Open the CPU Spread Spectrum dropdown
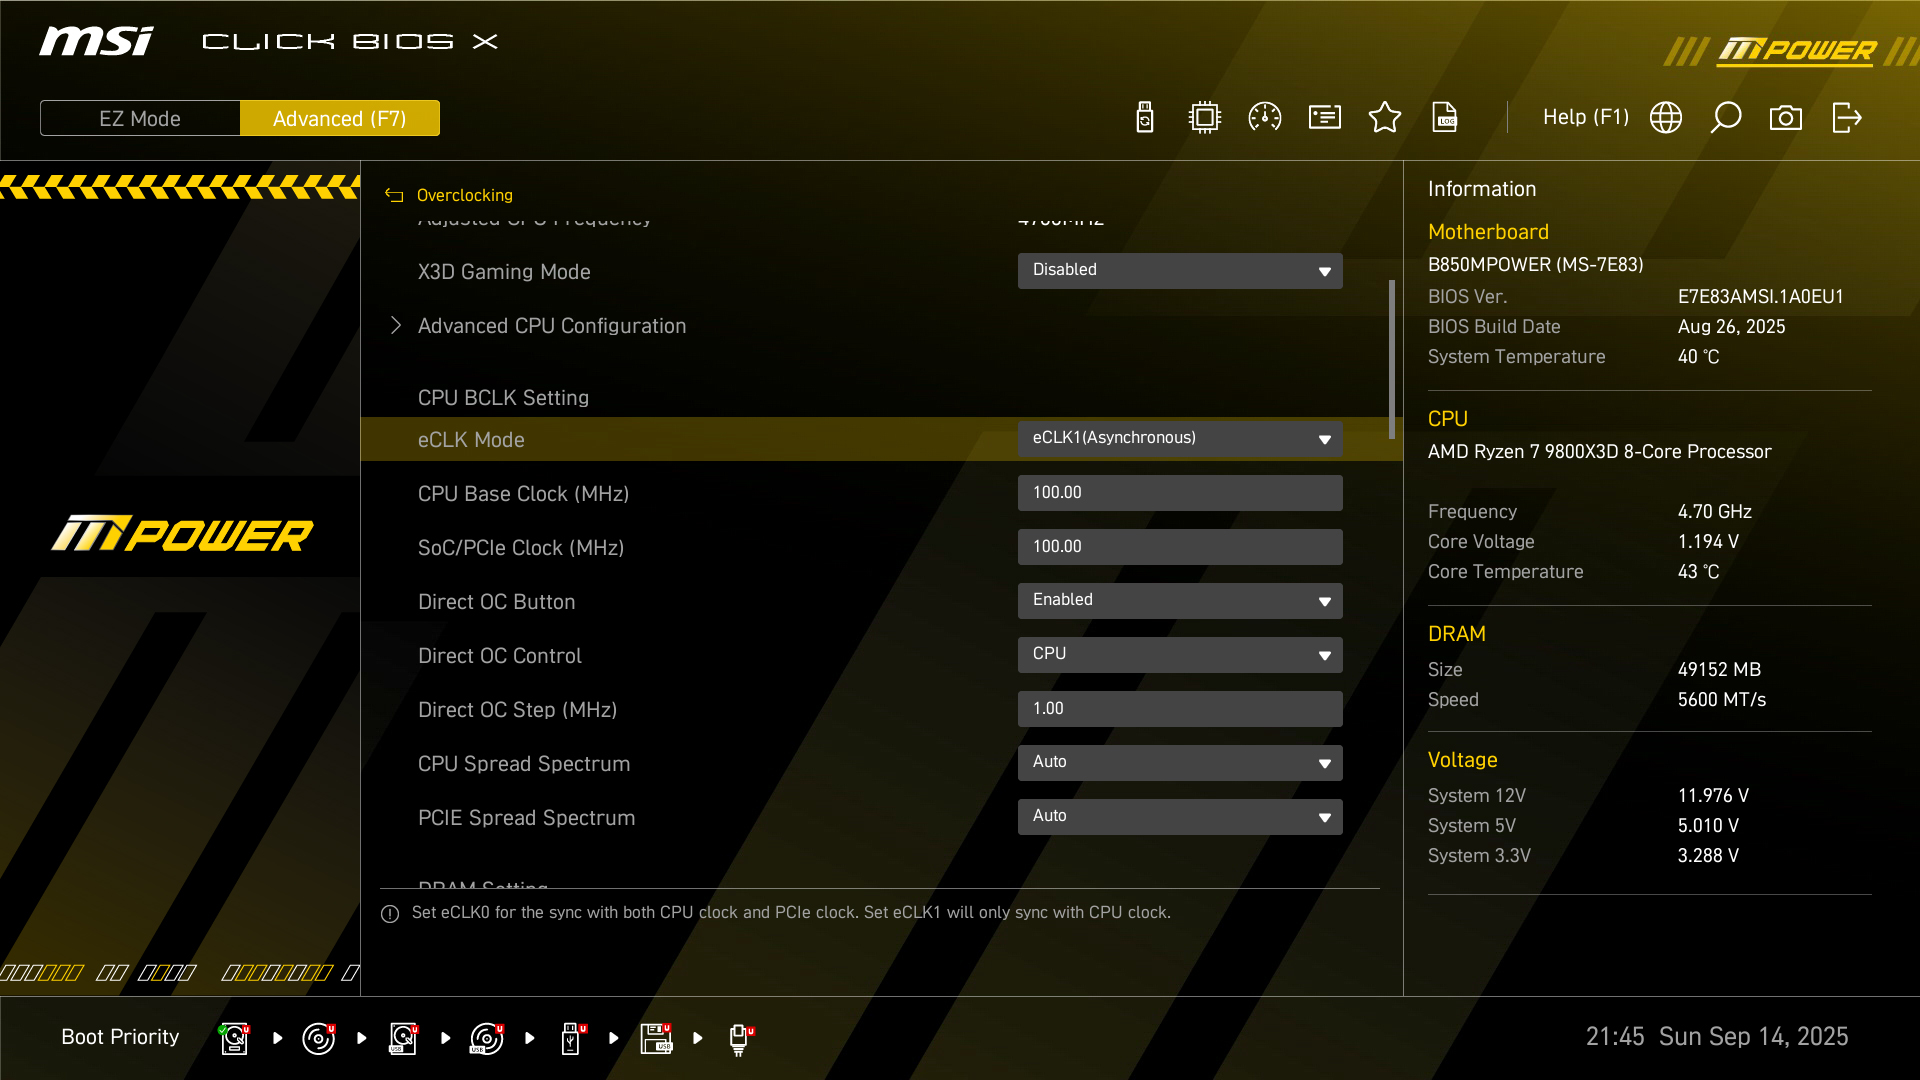1920x1080 pixels. [1180, 762]
